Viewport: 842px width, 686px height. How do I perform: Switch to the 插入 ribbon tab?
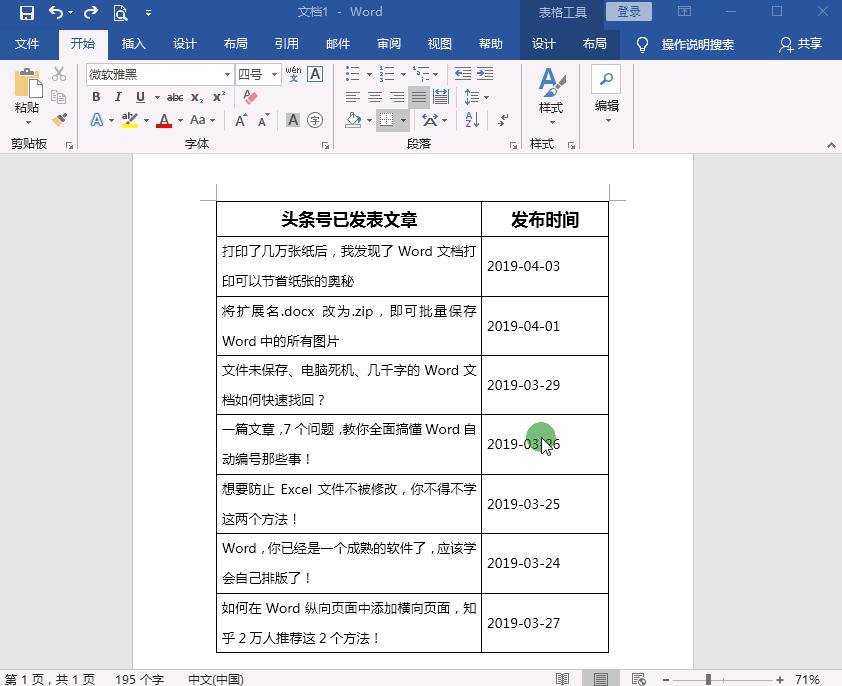[x=135, y=44]
